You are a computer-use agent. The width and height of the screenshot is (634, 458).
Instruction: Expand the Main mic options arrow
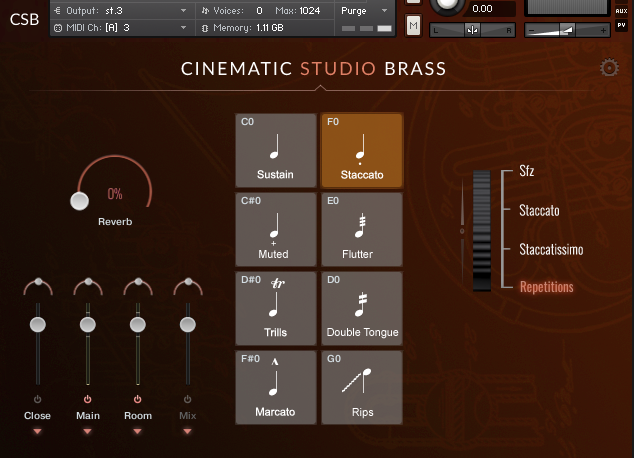tap(87, 431)
